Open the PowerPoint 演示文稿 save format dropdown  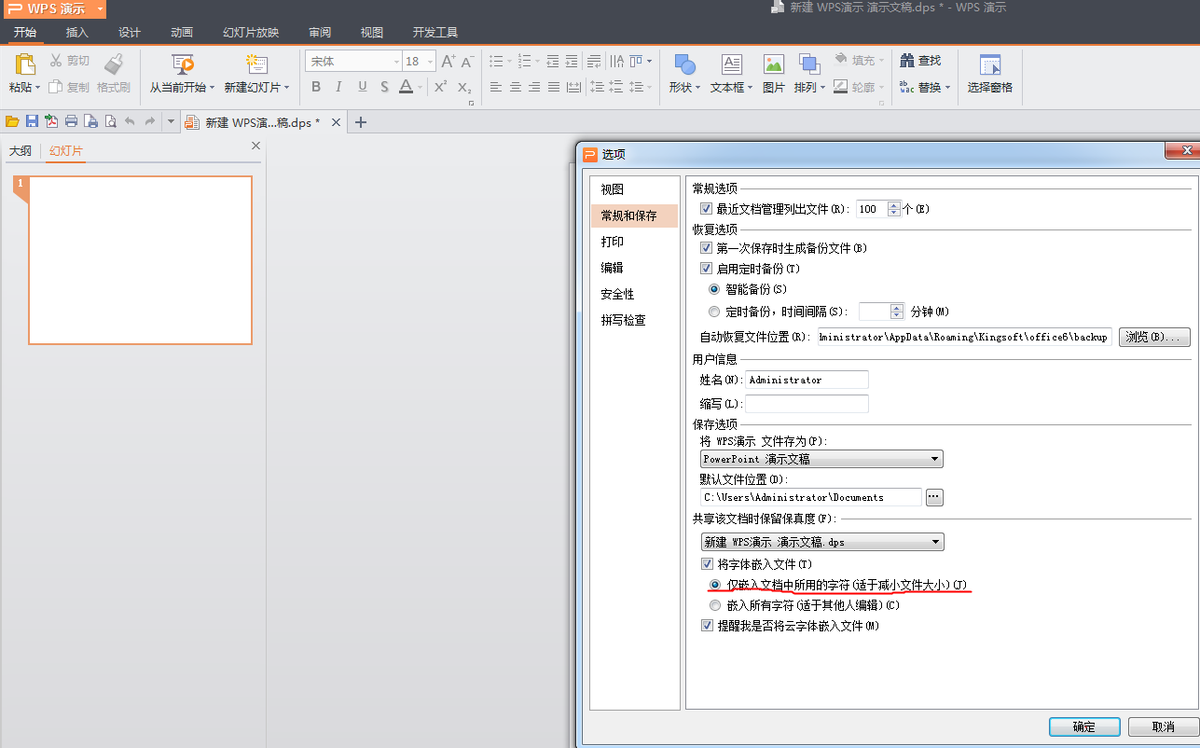pos(822,459)
